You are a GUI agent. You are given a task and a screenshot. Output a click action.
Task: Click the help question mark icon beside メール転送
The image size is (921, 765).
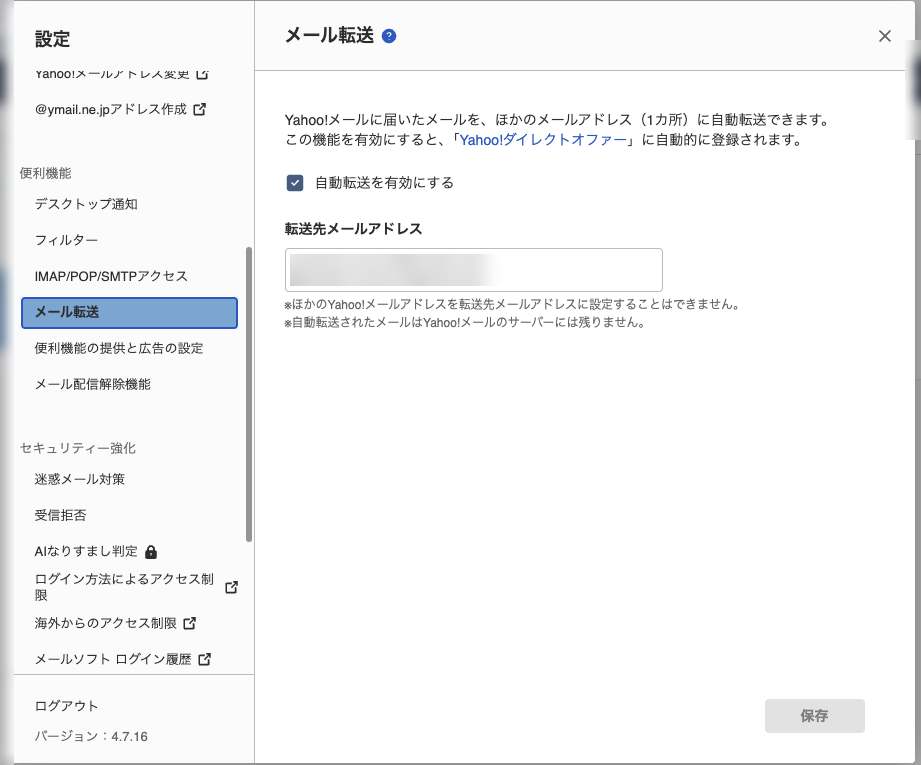[389, 36]
